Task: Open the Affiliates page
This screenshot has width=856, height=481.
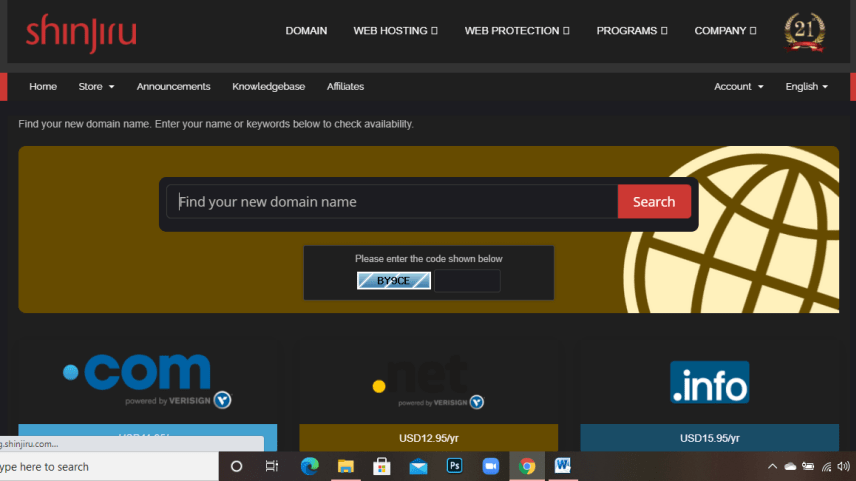Action: 345,87
